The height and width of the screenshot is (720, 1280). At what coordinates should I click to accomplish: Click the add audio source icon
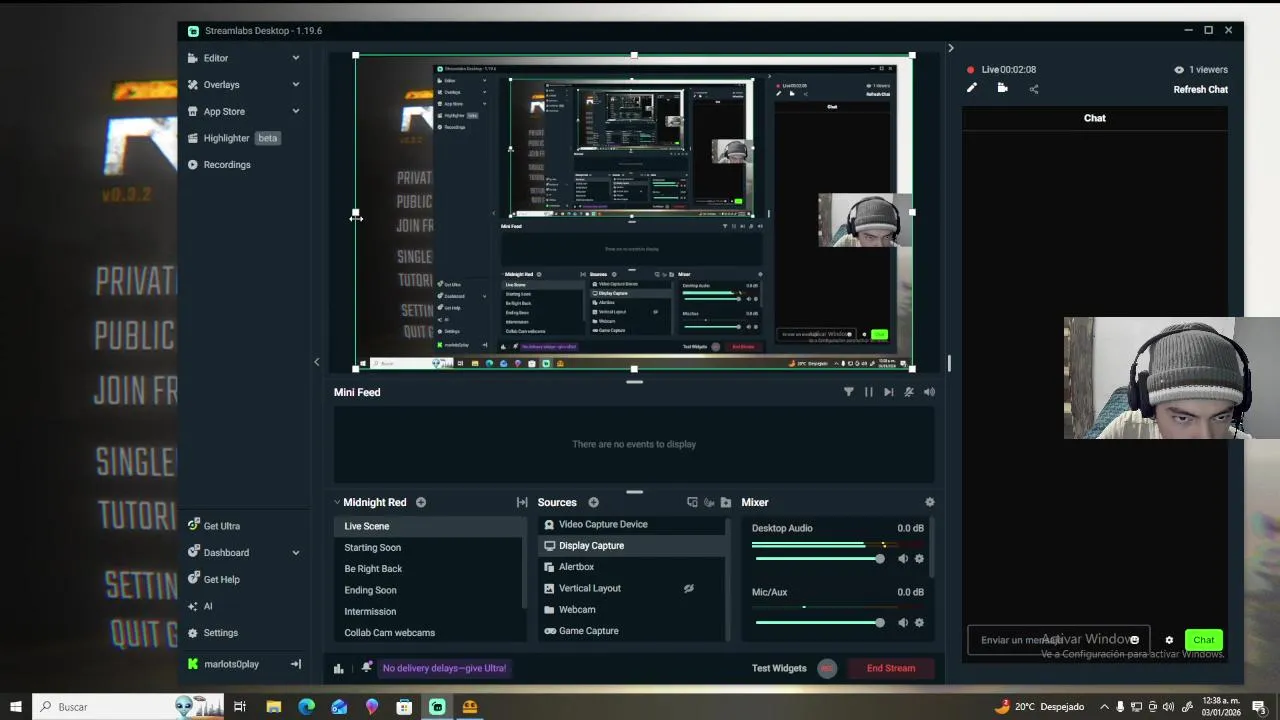click(x=709, y=502)
